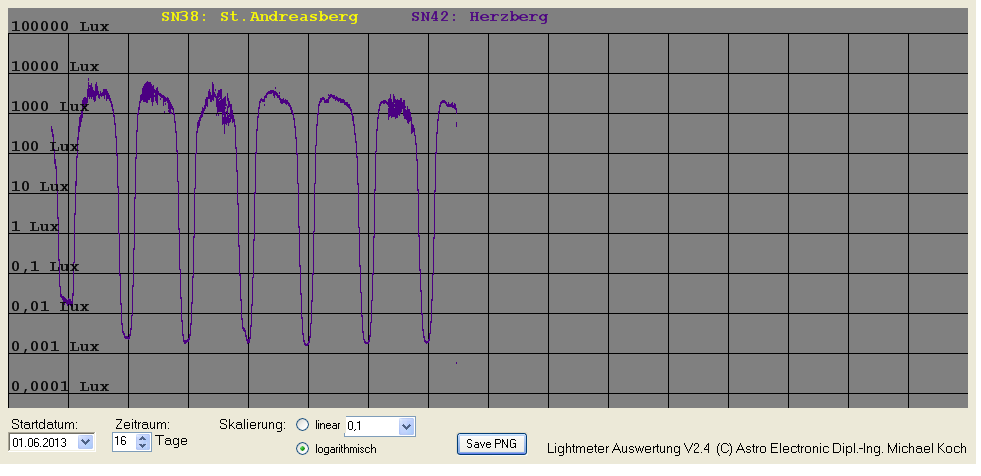Click the SN42: Herzberg legend label
Image resolution: width=981 pixels, height=476 pixels.
pos(479,18)
